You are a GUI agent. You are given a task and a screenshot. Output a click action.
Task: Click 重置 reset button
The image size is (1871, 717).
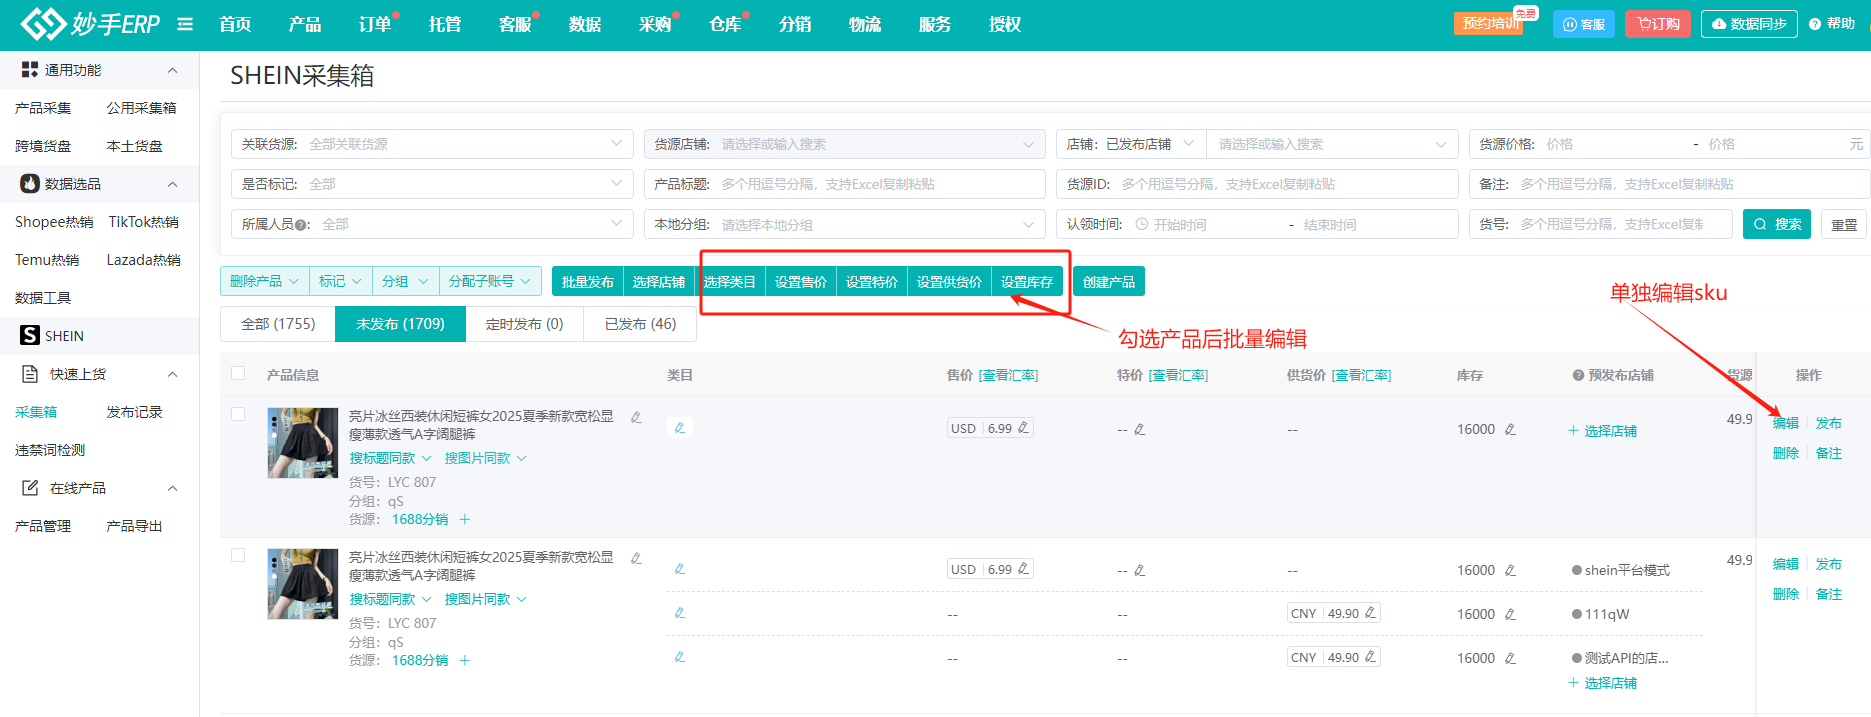1844,224
